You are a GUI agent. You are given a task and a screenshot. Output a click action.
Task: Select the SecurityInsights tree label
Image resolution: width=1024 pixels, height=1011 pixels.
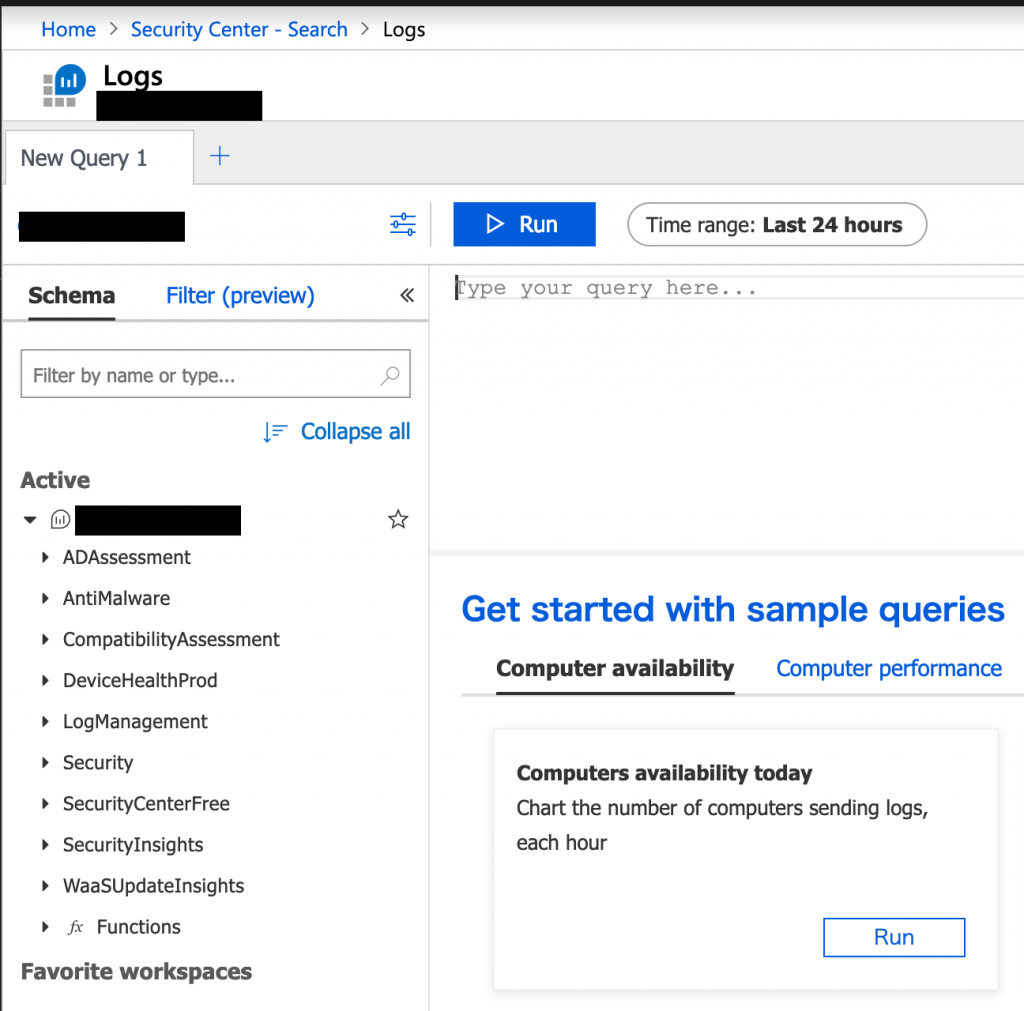[133, 845]
